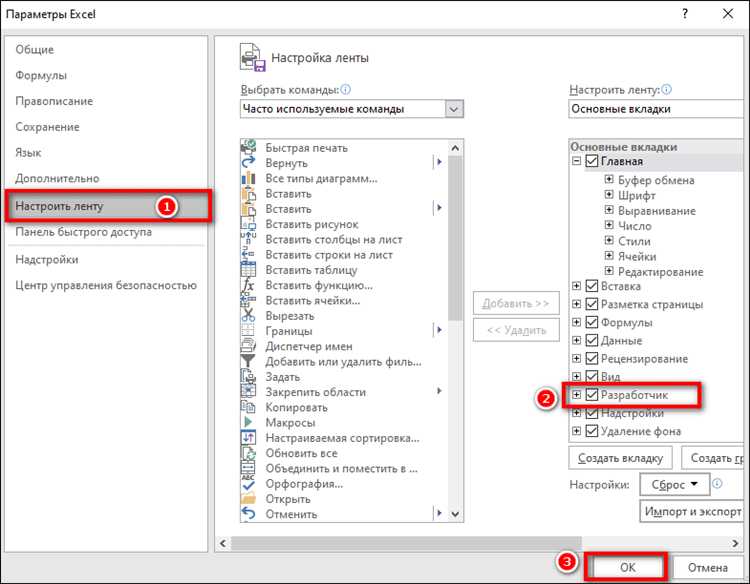The width and height of the screenshot is (750, 584).
Task: Expand the Редактирование group
Action: (x=608, y=271)
